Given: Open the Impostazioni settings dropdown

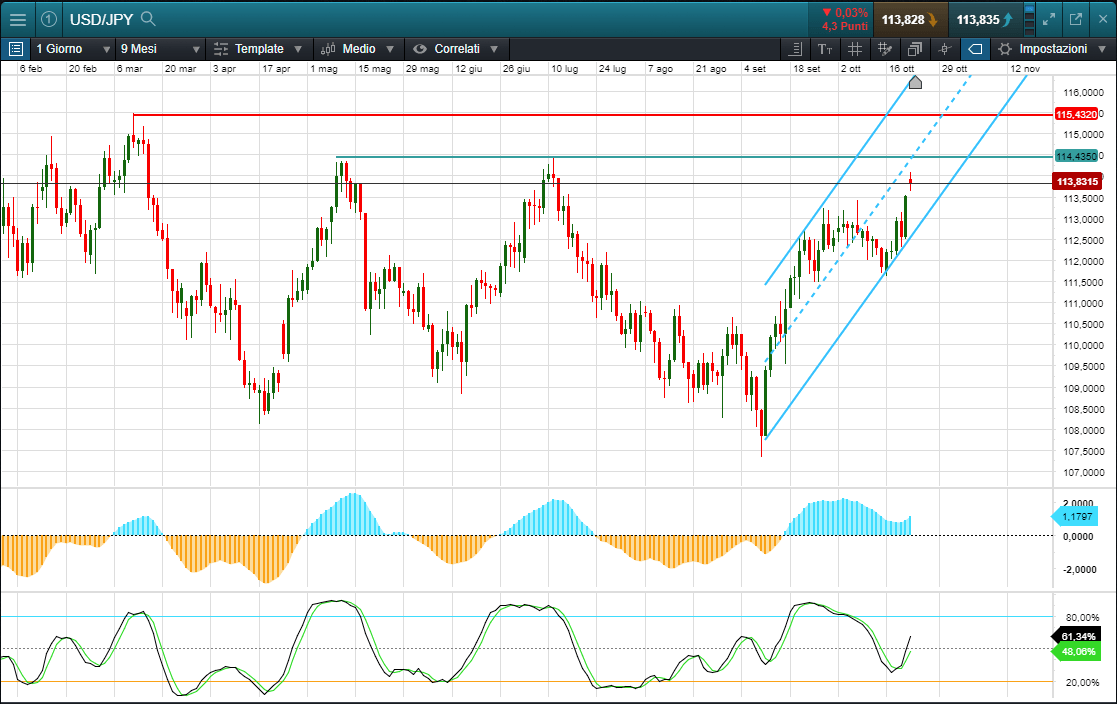Looking at the screenshot, I should (1053, 48).
